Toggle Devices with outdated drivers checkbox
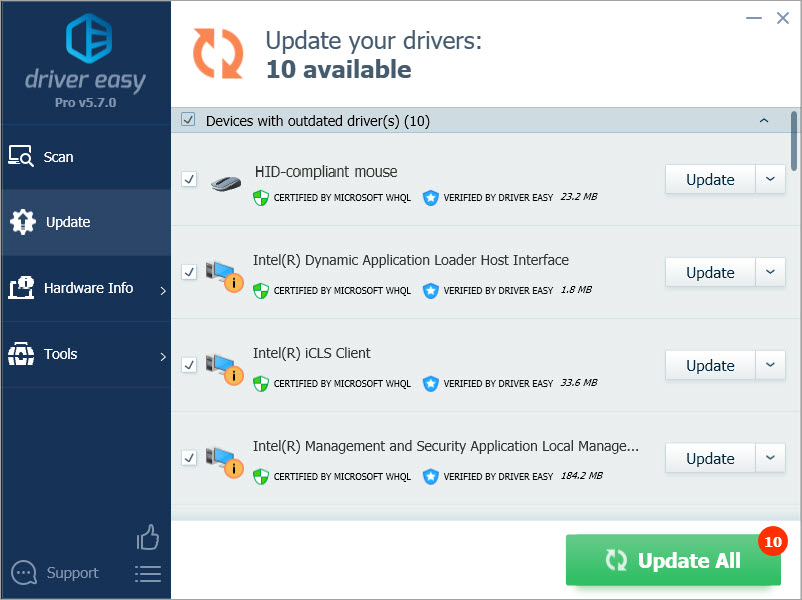The height and width of the screenshot is (600, 802). [x=188, y=121]
